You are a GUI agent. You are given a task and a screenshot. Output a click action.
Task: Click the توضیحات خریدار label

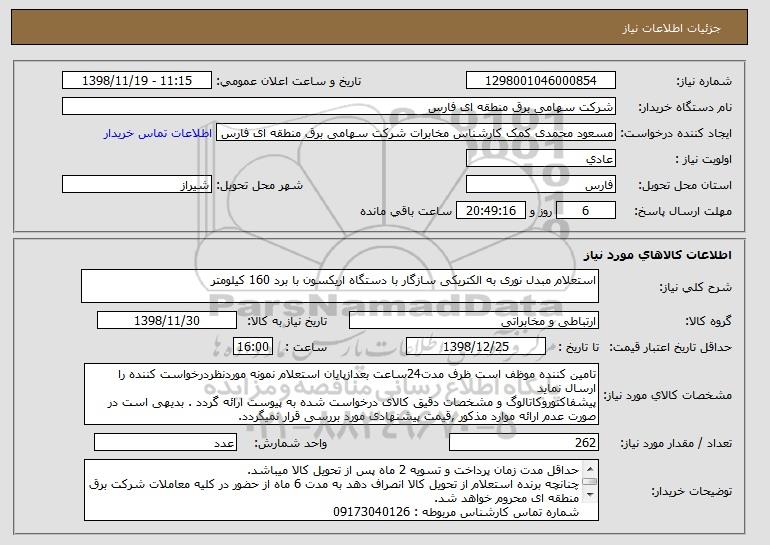click(691, 491)
